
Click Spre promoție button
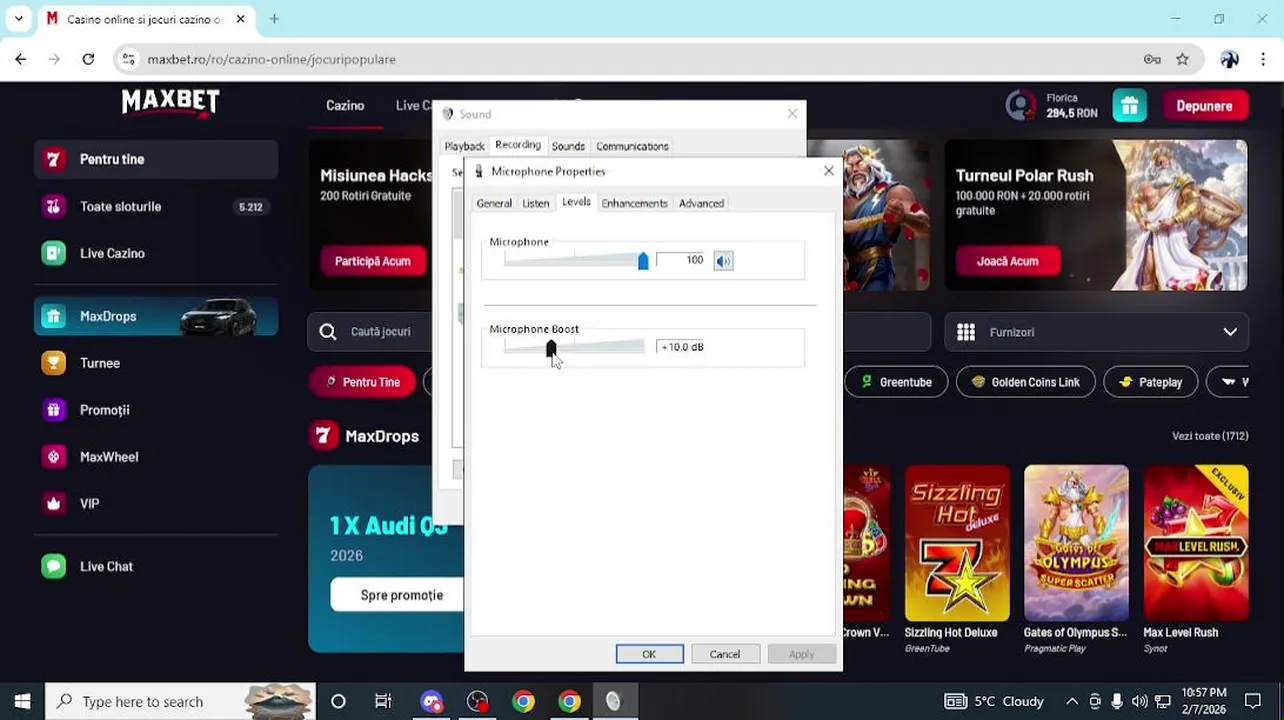click(401, 595)
